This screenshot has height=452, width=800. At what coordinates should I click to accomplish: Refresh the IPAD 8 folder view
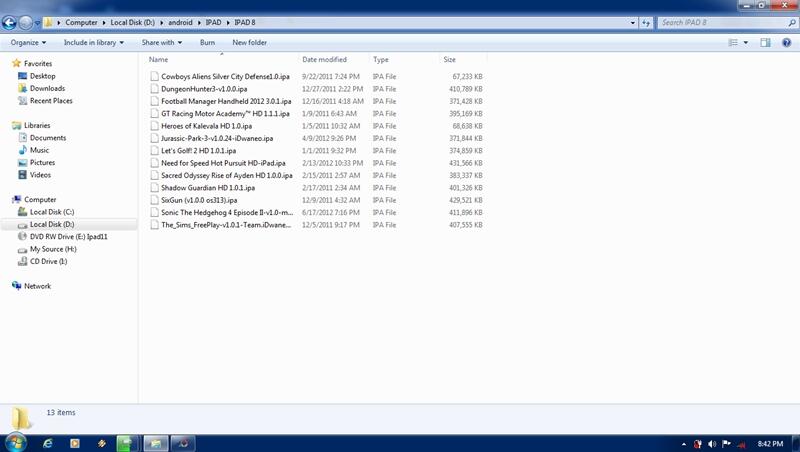[646, 22]
